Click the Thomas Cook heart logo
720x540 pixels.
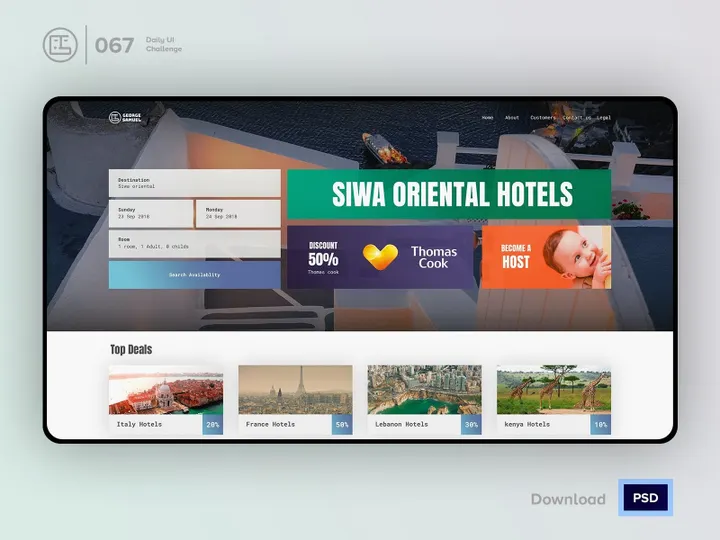(380, 257)
